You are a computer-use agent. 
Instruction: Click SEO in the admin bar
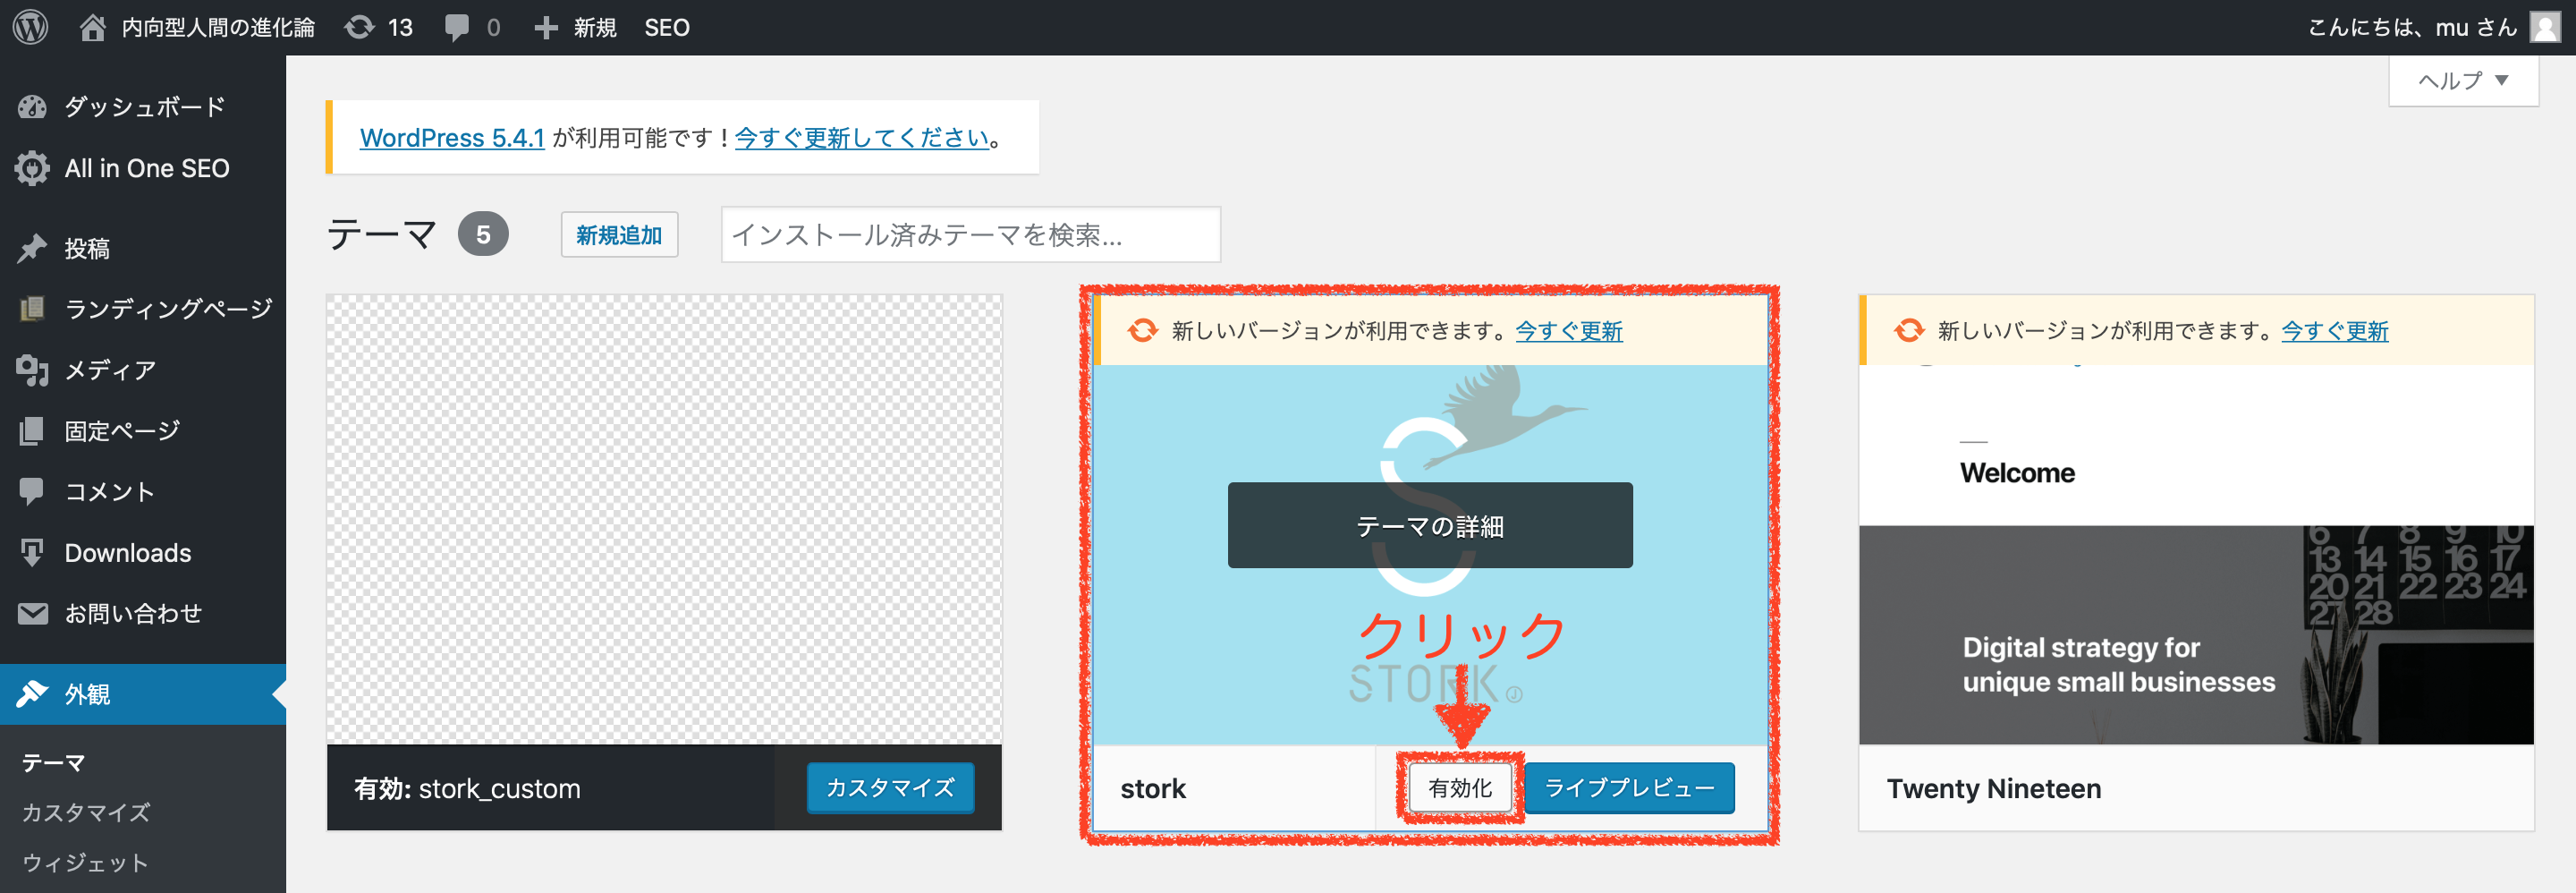pyautogui.click(x=667, y=28)
